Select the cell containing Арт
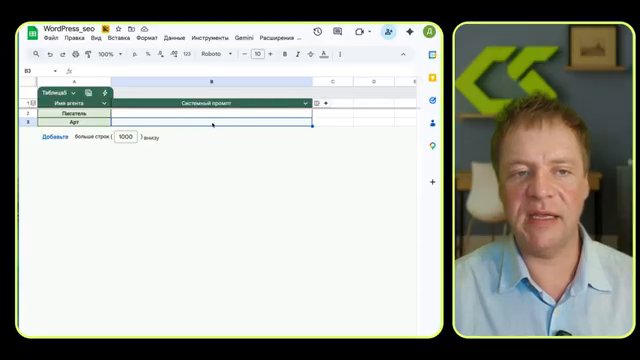This screenshot has height=360, width=640. (x=74, y=122)
